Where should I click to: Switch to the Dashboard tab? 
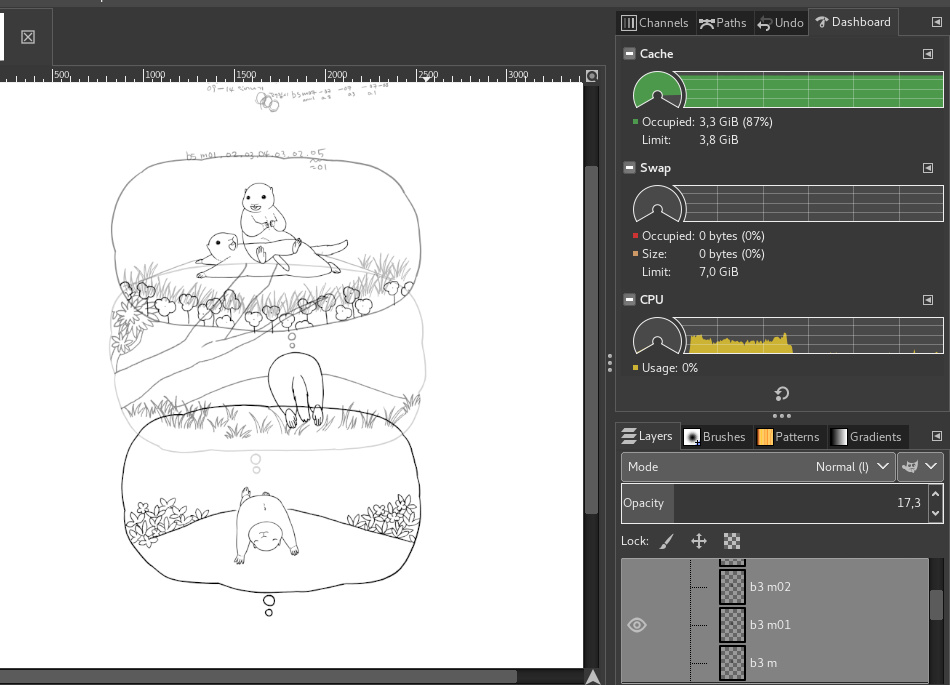tap(853, 22)
